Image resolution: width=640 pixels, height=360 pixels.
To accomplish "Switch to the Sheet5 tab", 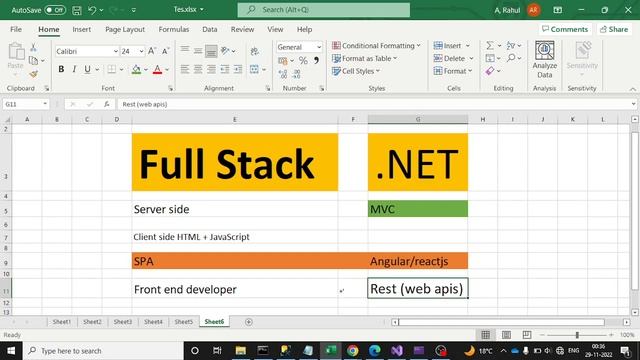I will pos(184,322).
